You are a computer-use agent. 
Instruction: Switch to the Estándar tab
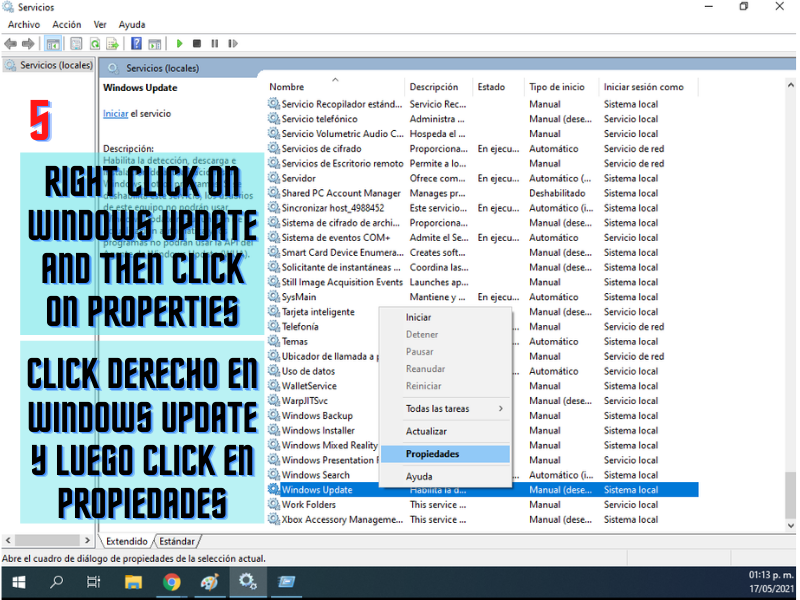(x=177, y=541)
